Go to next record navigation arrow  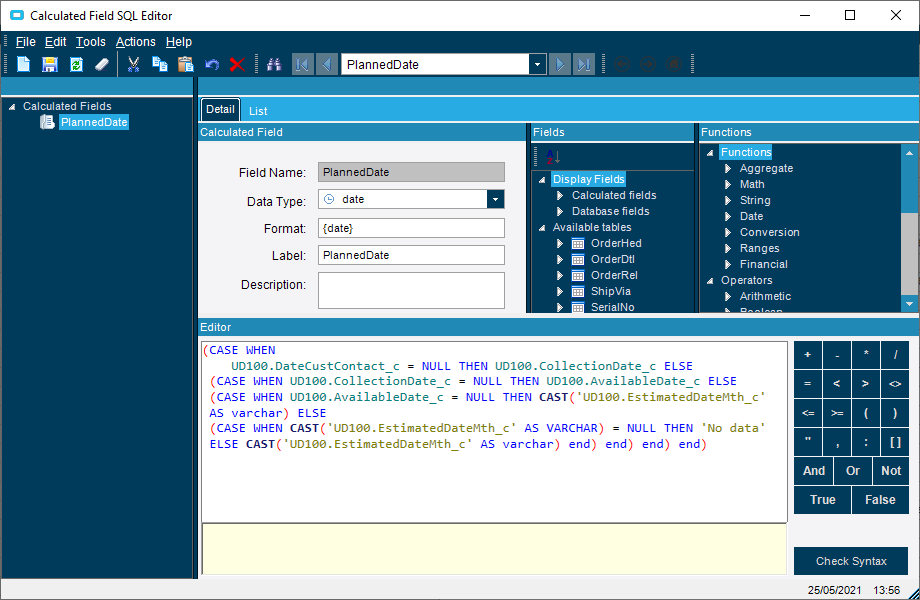(560, 64)
